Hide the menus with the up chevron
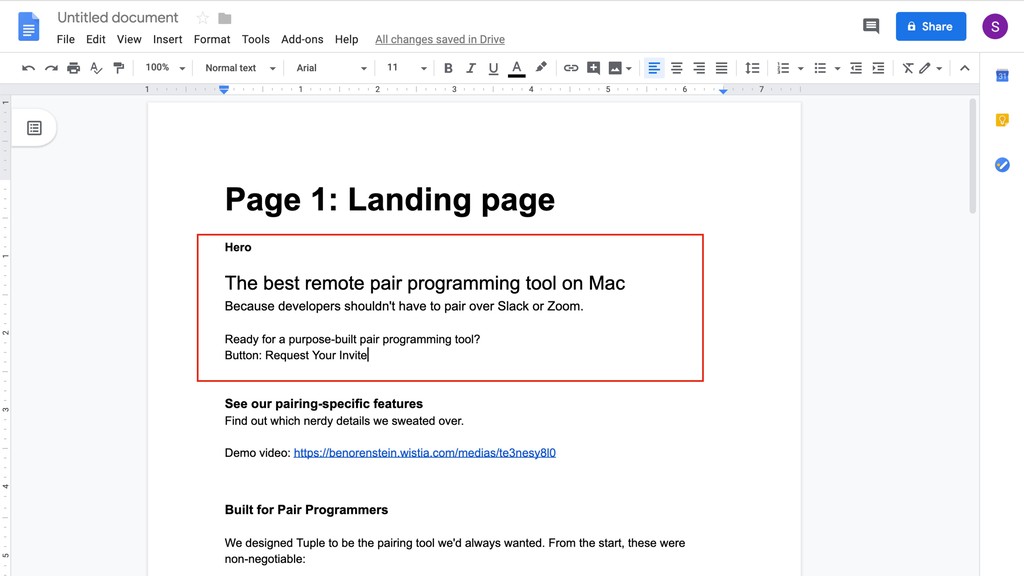 pos(965,68)
